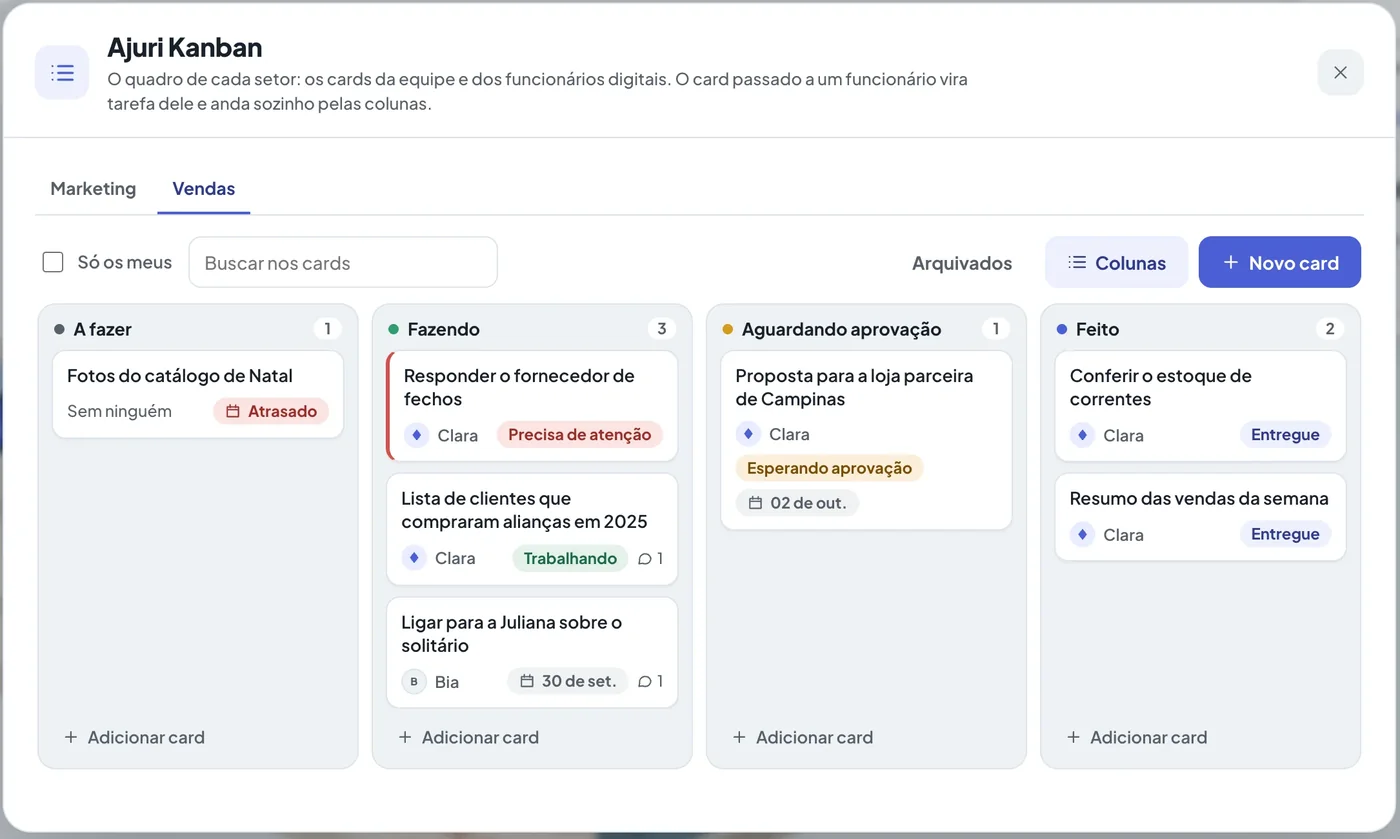Add a card to the Aguardando aprovação column

803,737
